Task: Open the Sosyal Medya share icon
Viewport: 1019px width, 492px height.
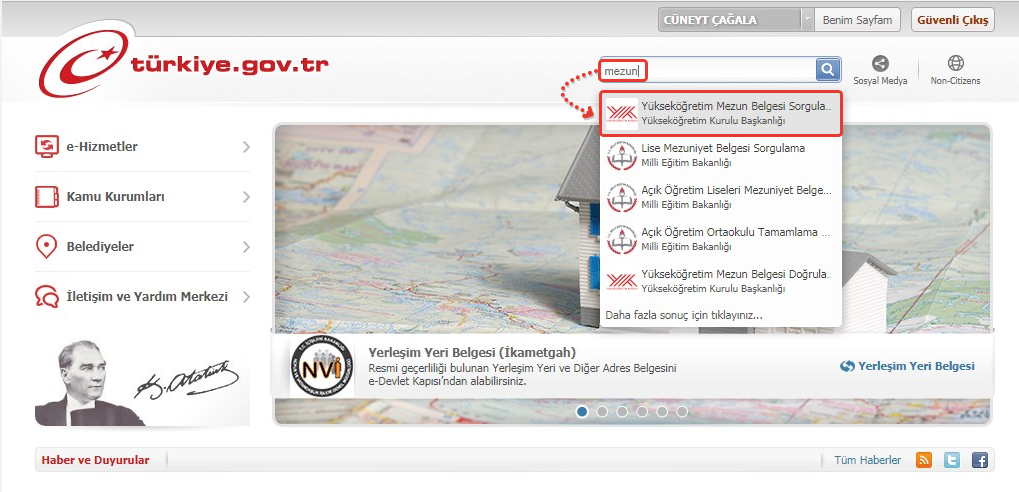Action: (880, 63)
